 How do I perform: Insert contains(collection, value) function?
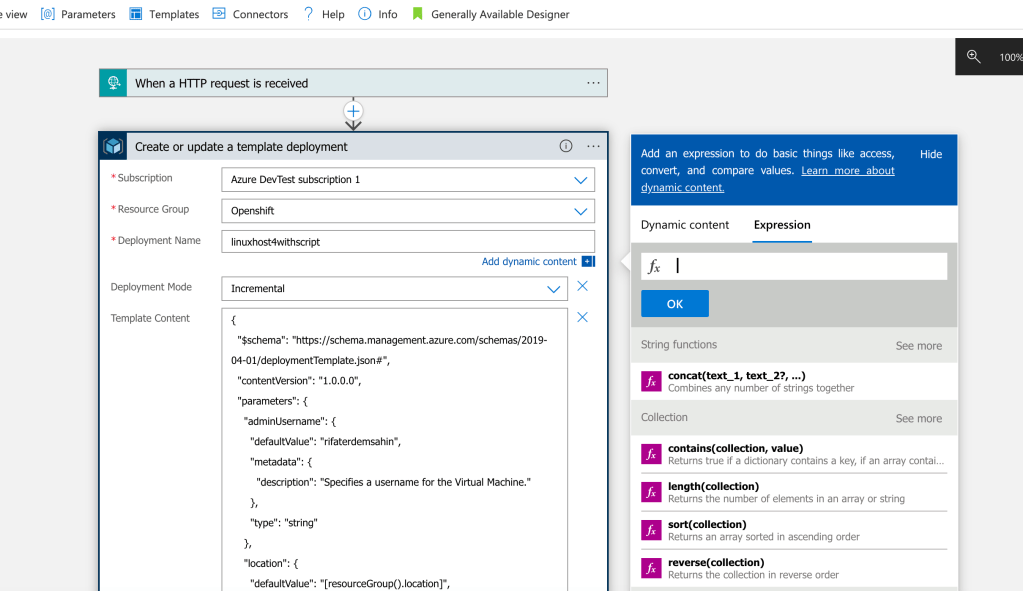(x=794, y=454)
